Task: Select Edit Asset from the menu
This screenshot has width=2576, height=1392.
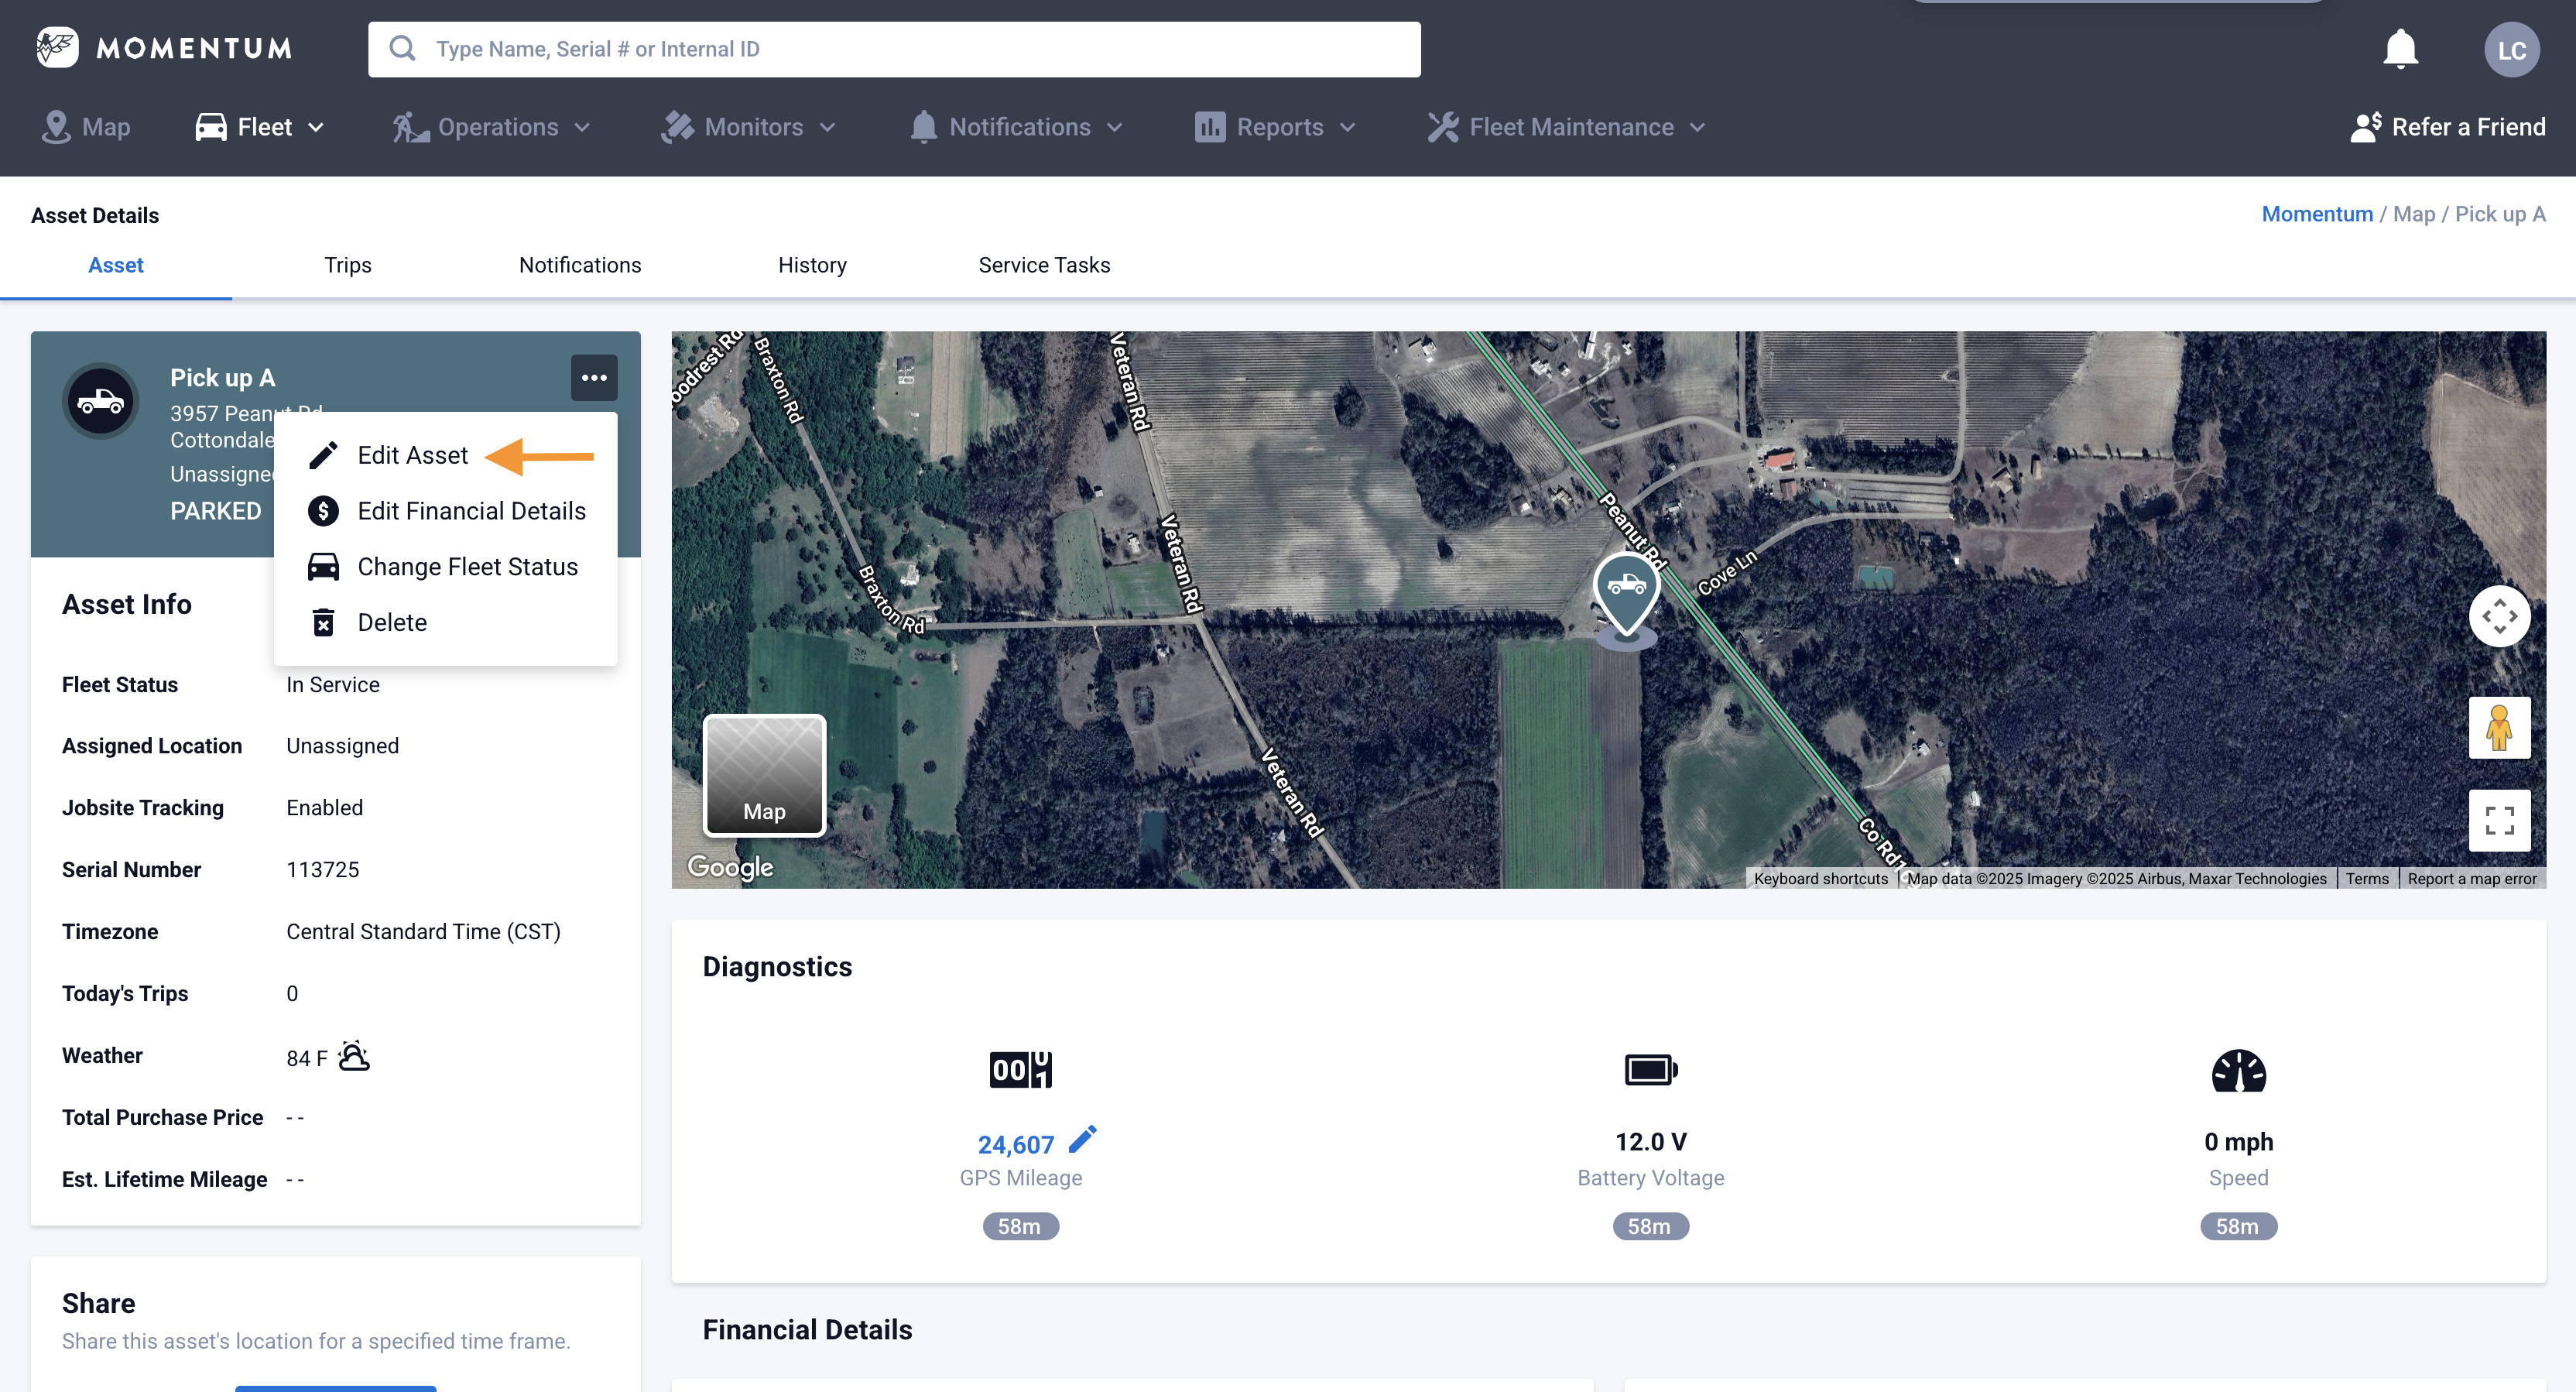Action: point(412,455)
